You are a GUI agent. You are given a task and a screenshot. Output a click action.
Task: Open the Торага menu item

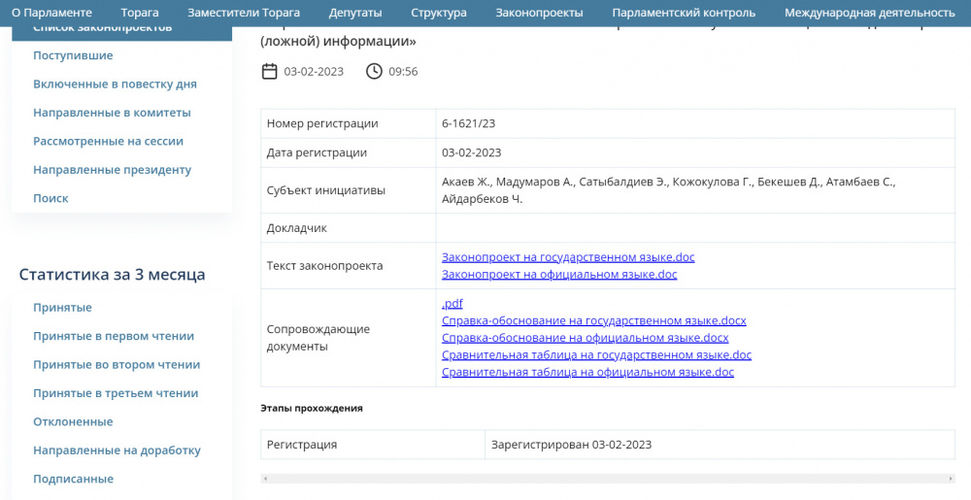pos(139,13)
